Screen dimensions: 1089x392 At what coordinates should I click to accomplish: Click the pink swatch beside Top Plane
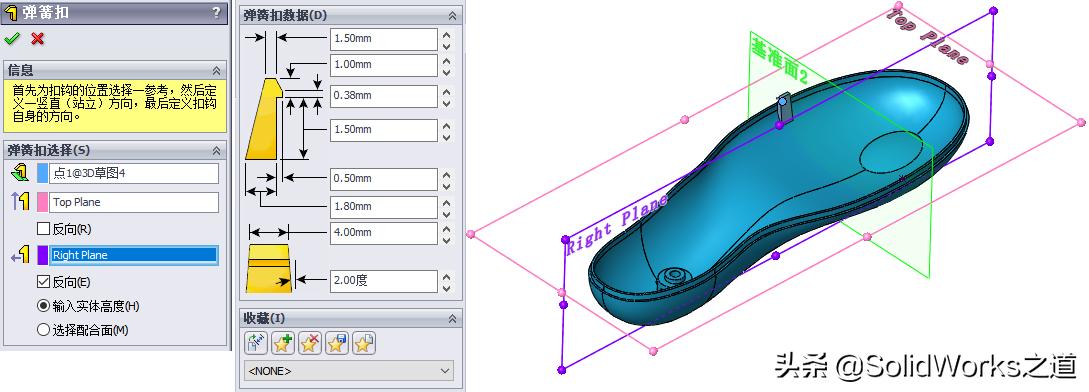[42, 202]
